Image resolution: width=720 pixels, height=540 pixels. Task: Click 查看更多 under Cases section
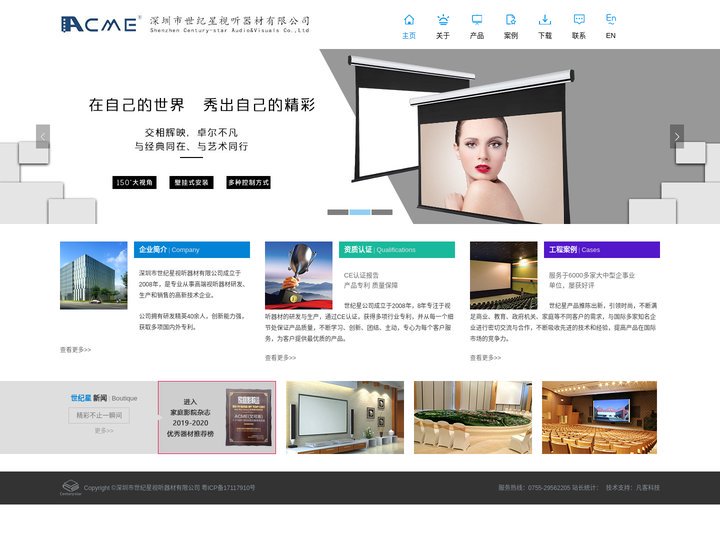(485, 358)
